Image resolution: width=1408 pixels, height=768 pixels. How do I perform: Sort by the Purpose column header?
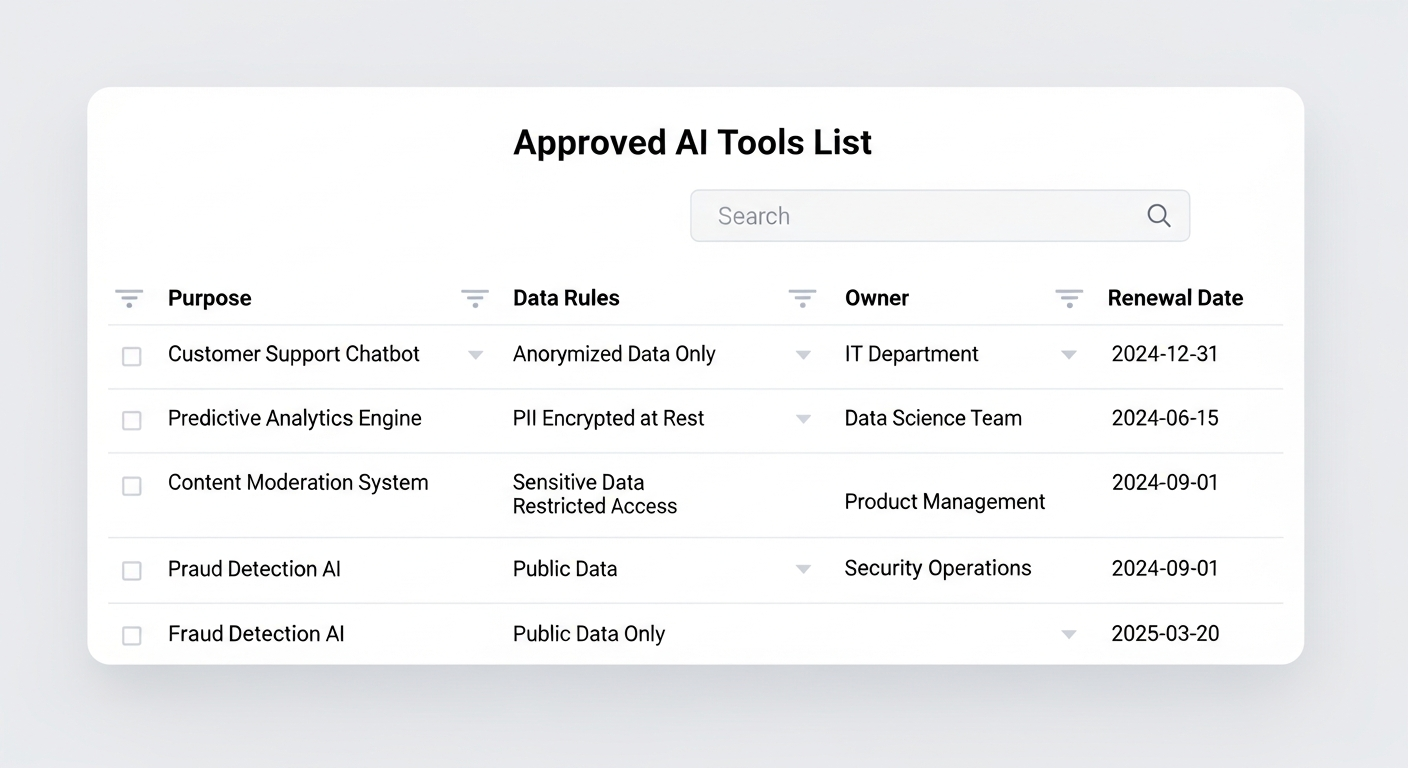pos(209,297)
